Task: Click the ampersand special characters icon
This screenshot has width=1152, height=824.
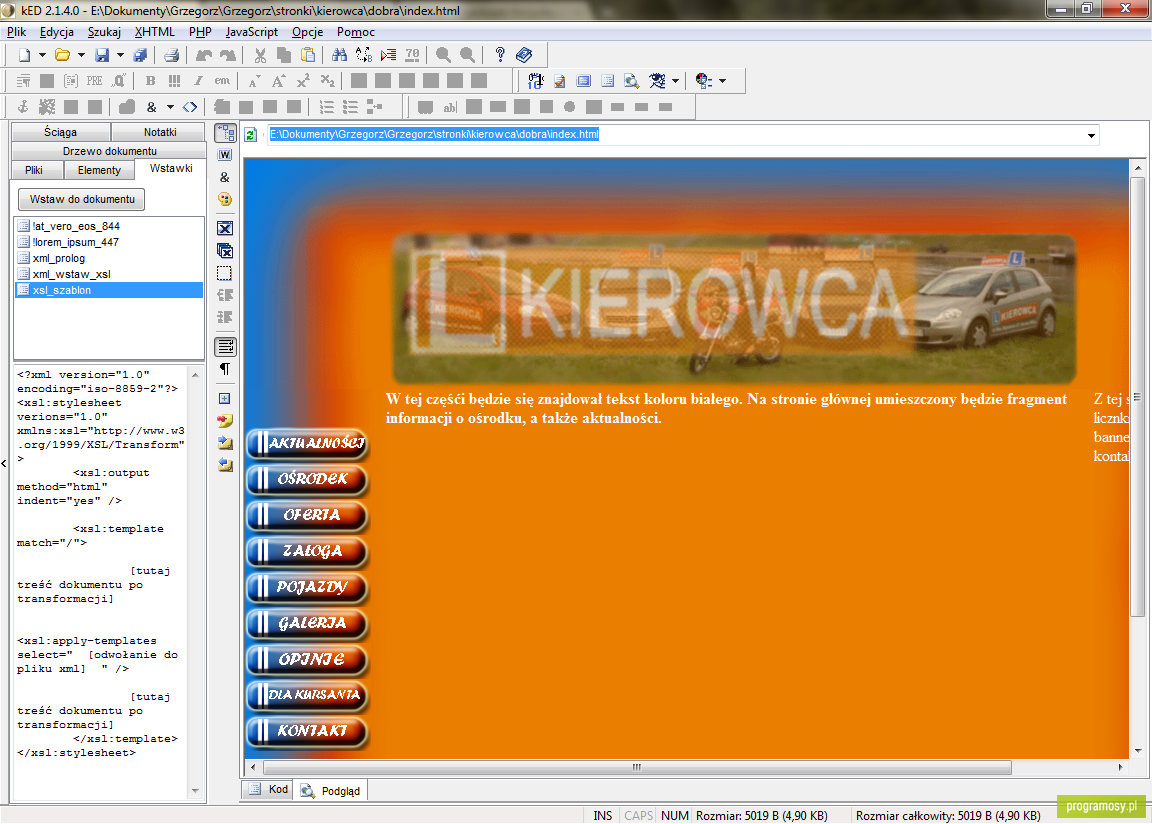Action: click(x=151, y=107)
